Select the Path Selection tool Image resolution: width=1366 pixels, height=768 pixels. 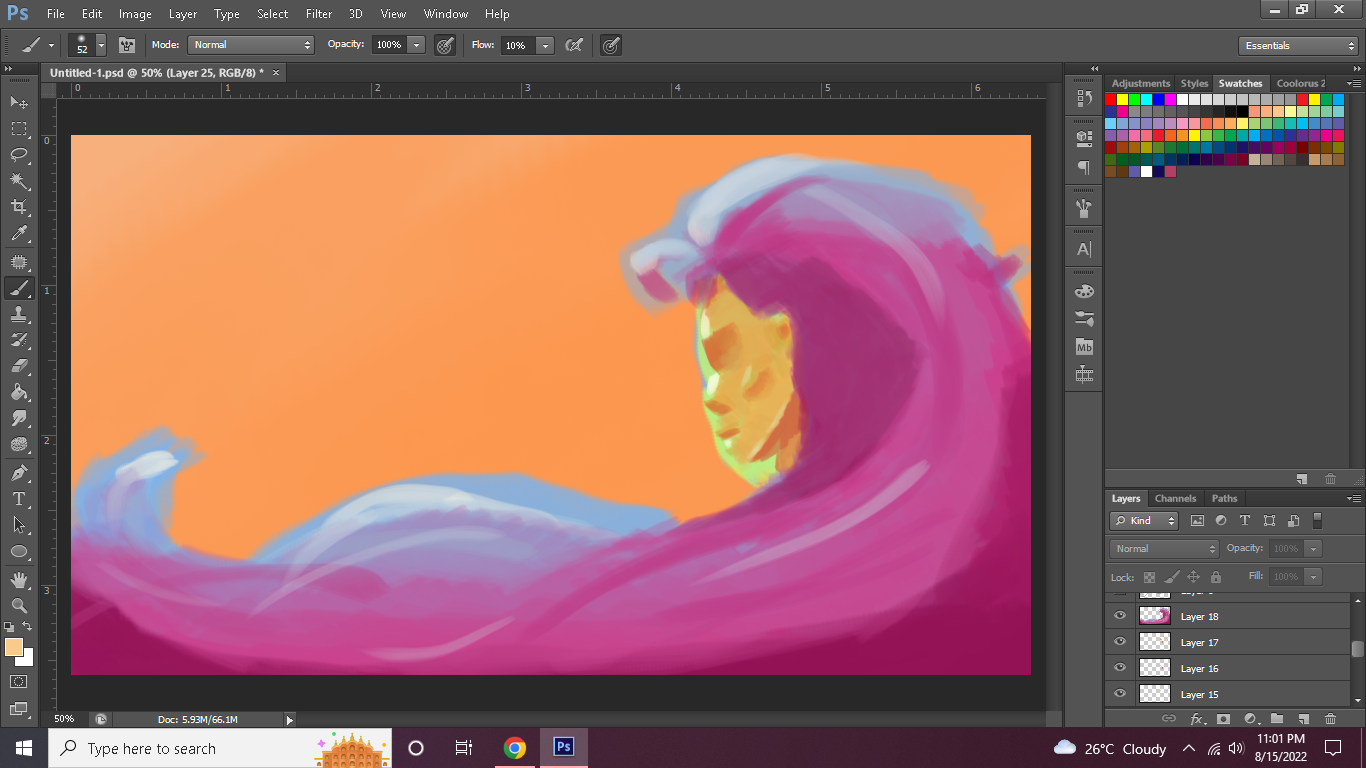(x=19, y=524)
